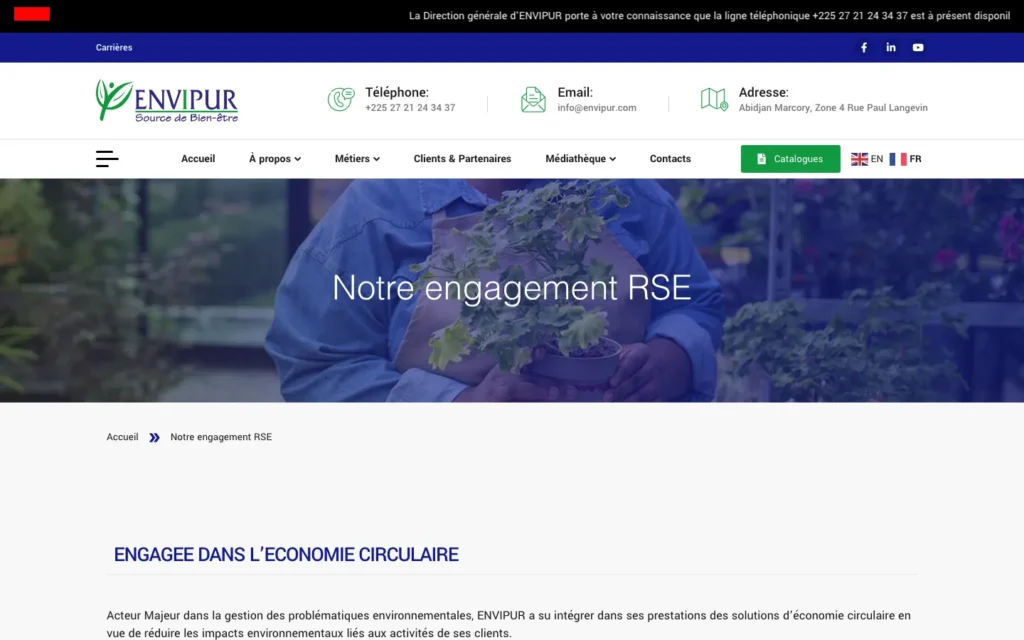The width and height of the screenshot is (1024, 640).
Task: Expand the À propos dropdown menu
Action: tap(275, 159)
